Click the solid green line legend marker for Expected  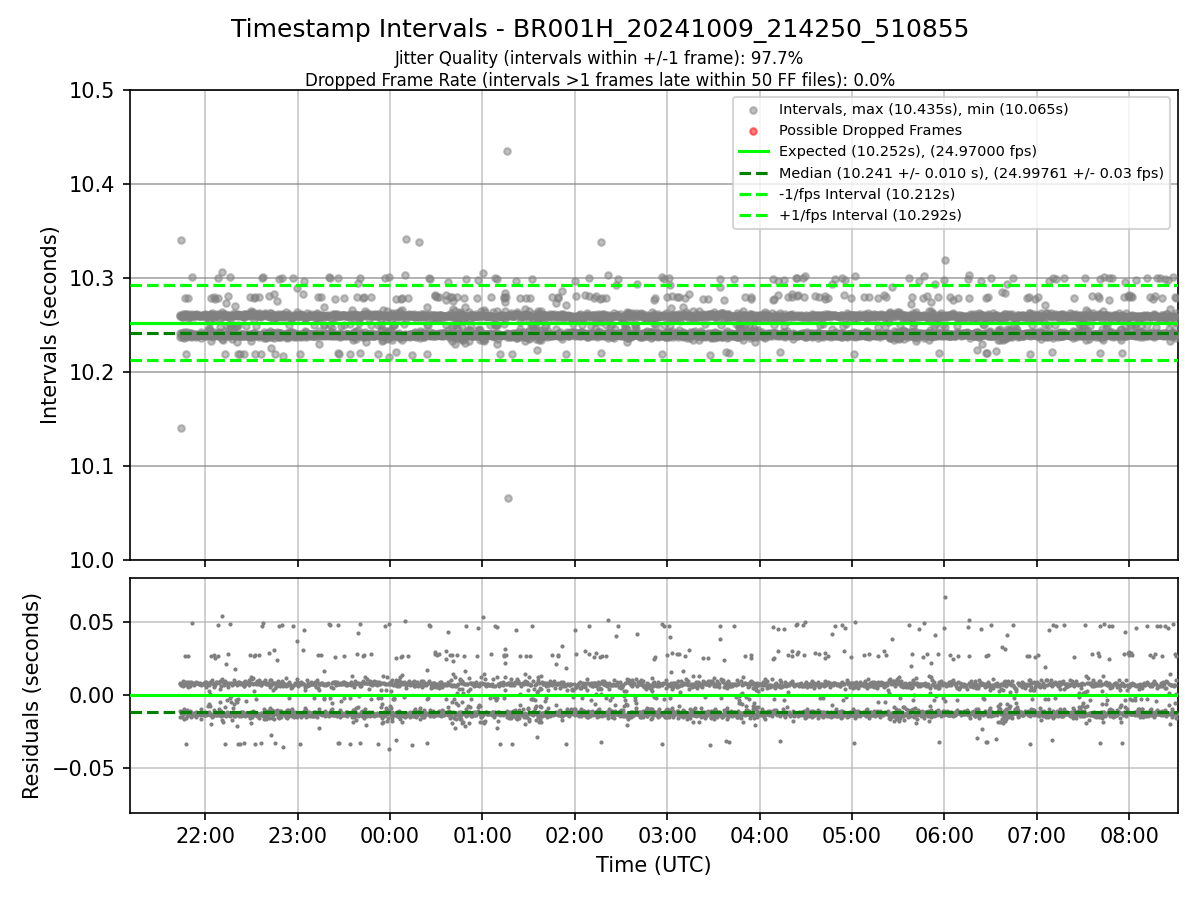(x=753, y=151)
